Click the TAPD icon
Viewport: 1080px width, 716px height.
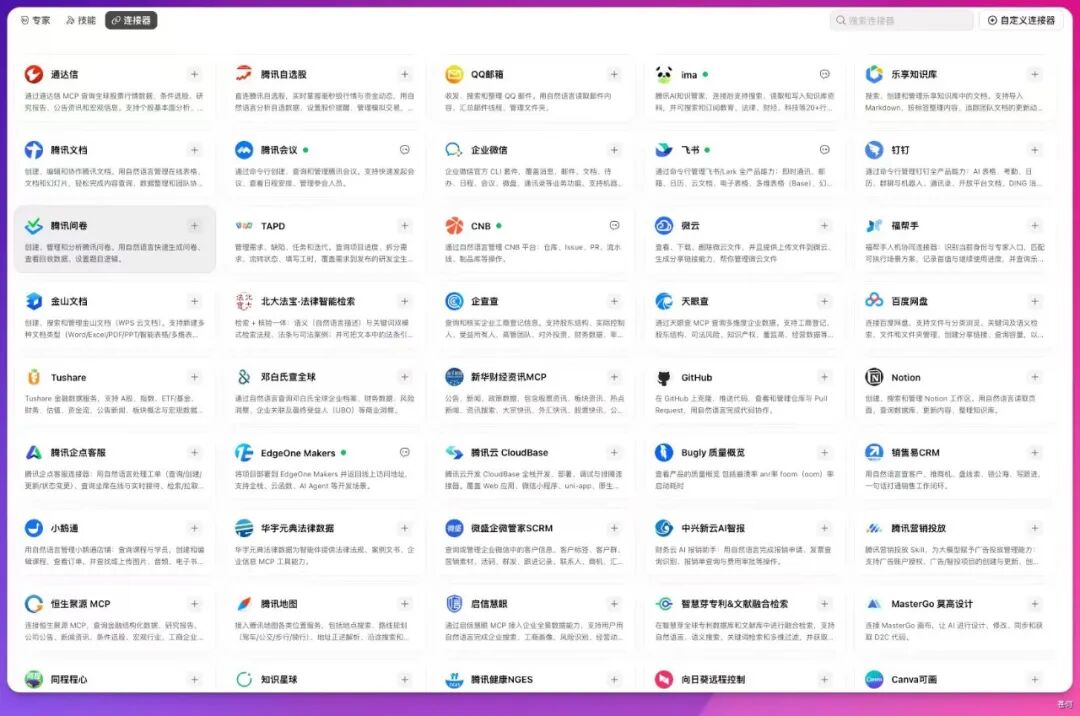pos(244,225)
